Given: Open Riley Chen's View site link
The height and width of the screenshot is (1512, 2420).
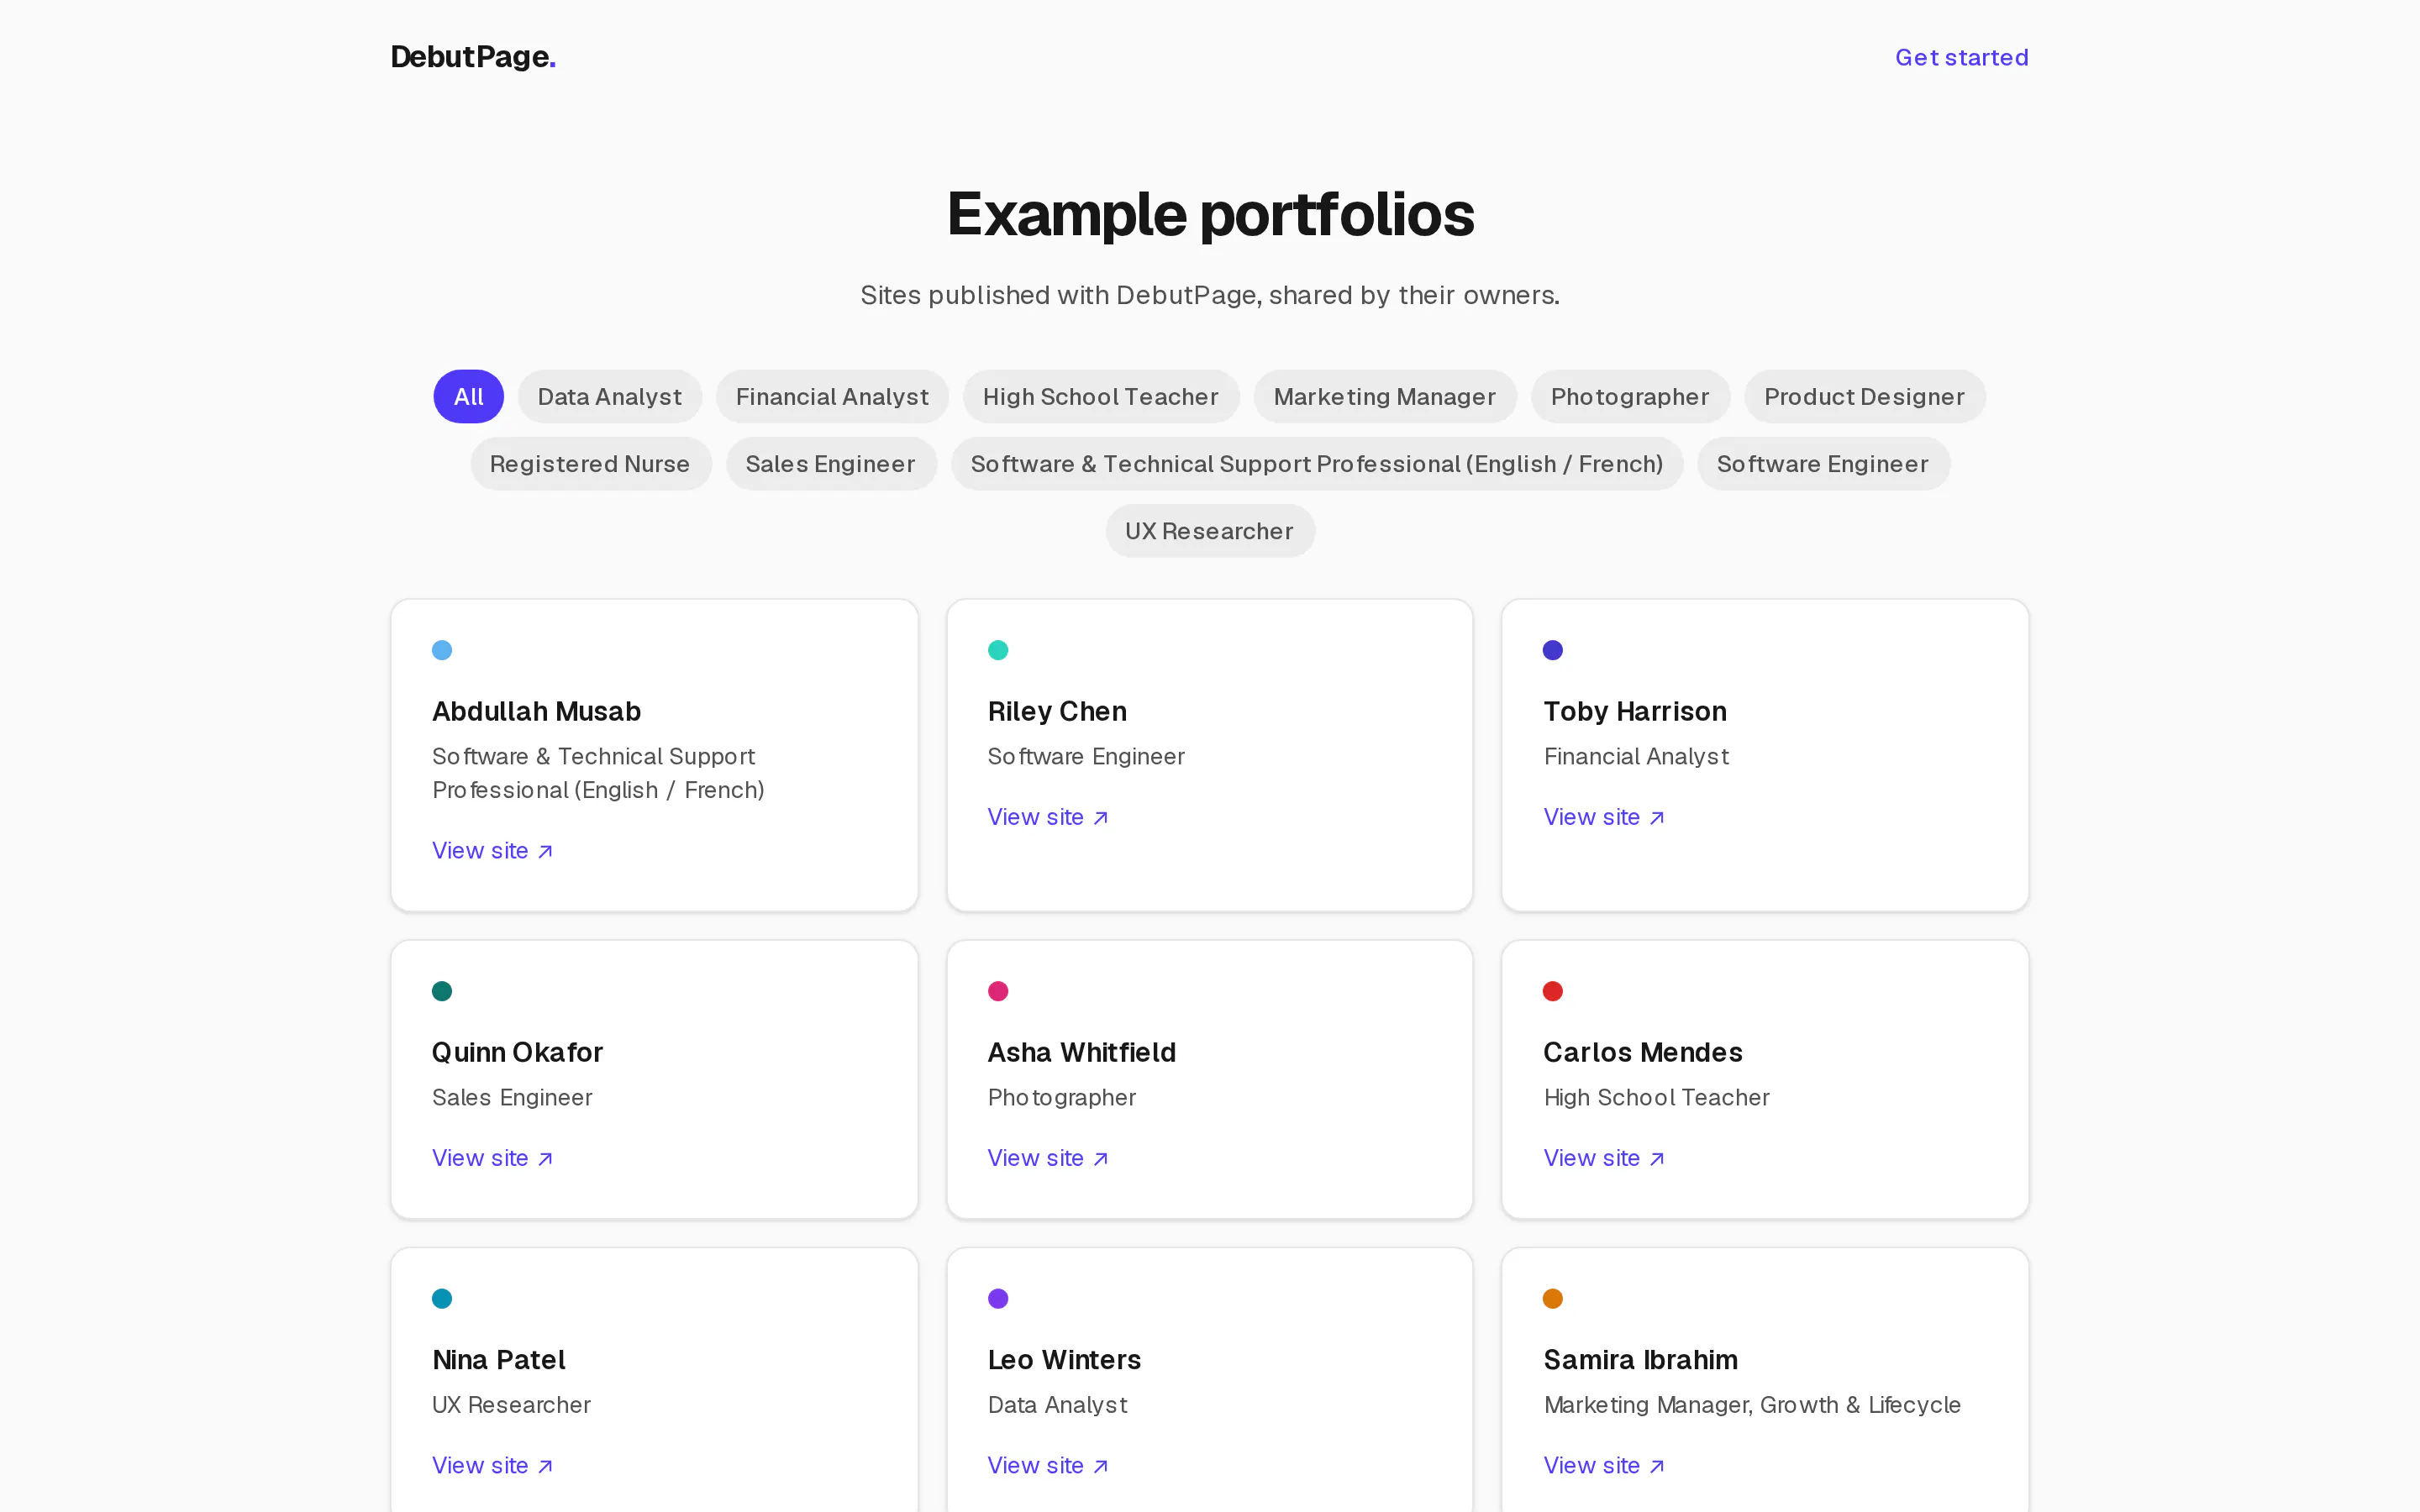Looking at the screenshot, I should point(1048,817).
